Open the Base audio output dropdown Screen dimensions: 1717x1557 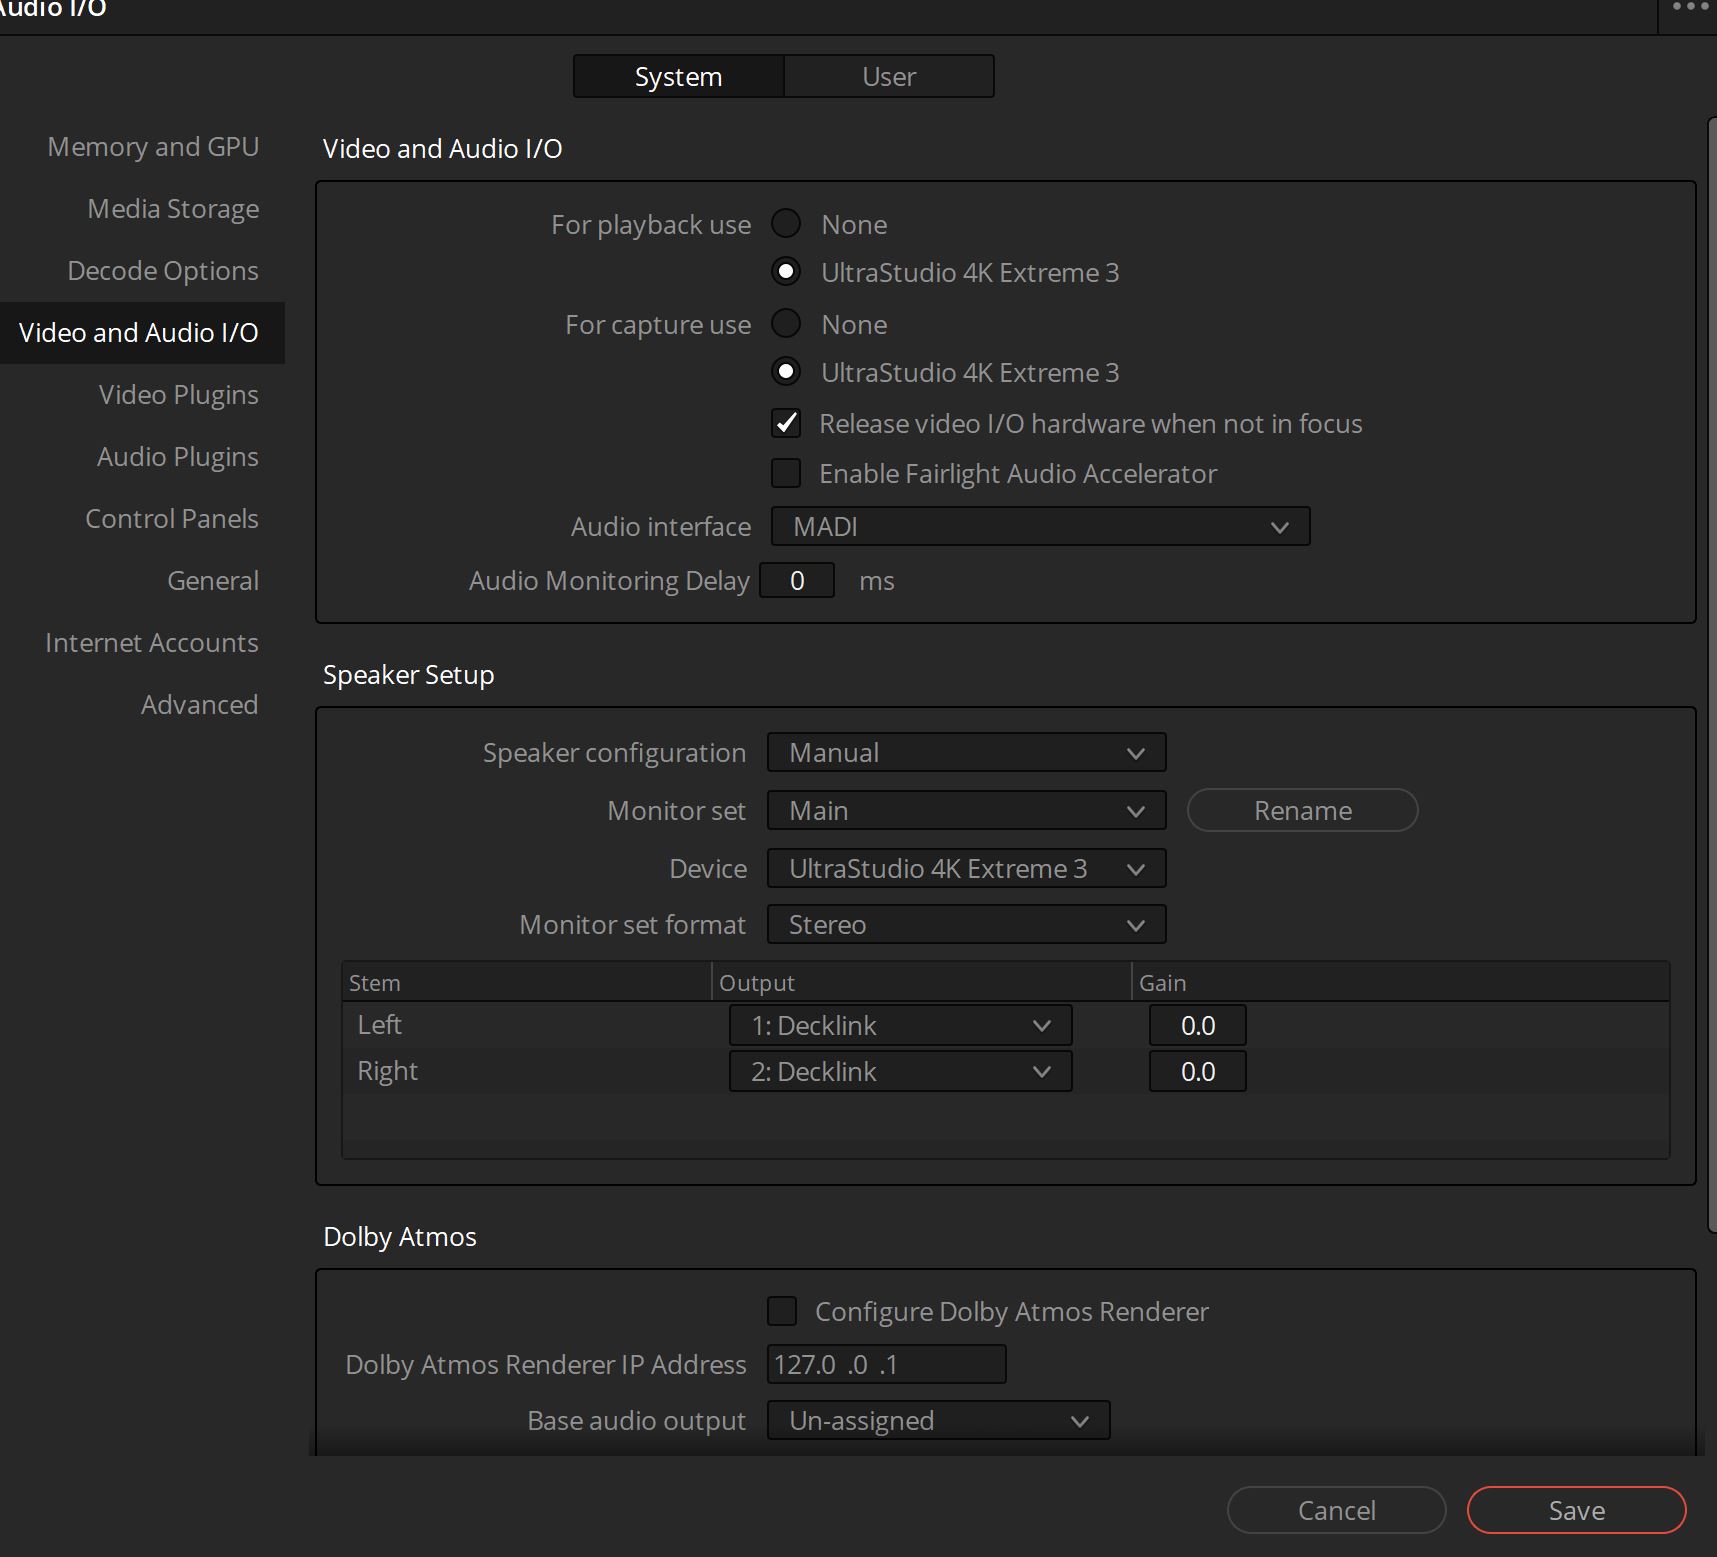click(x=938, y=1420)
